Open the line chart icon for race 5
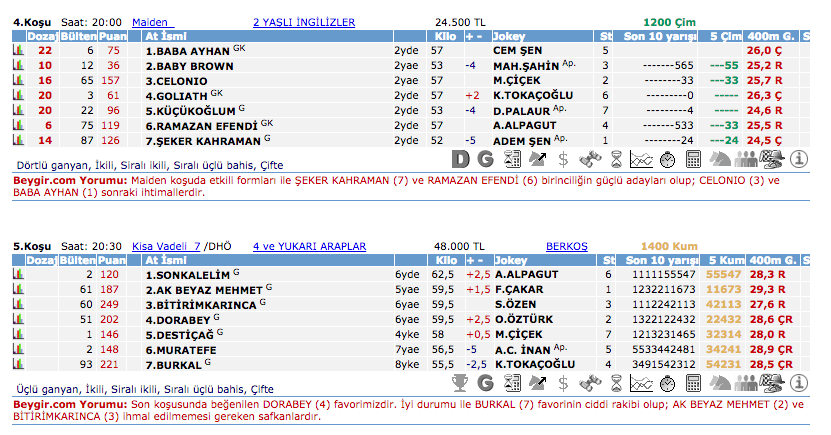 pyautogui.click(x=642, y=382)
